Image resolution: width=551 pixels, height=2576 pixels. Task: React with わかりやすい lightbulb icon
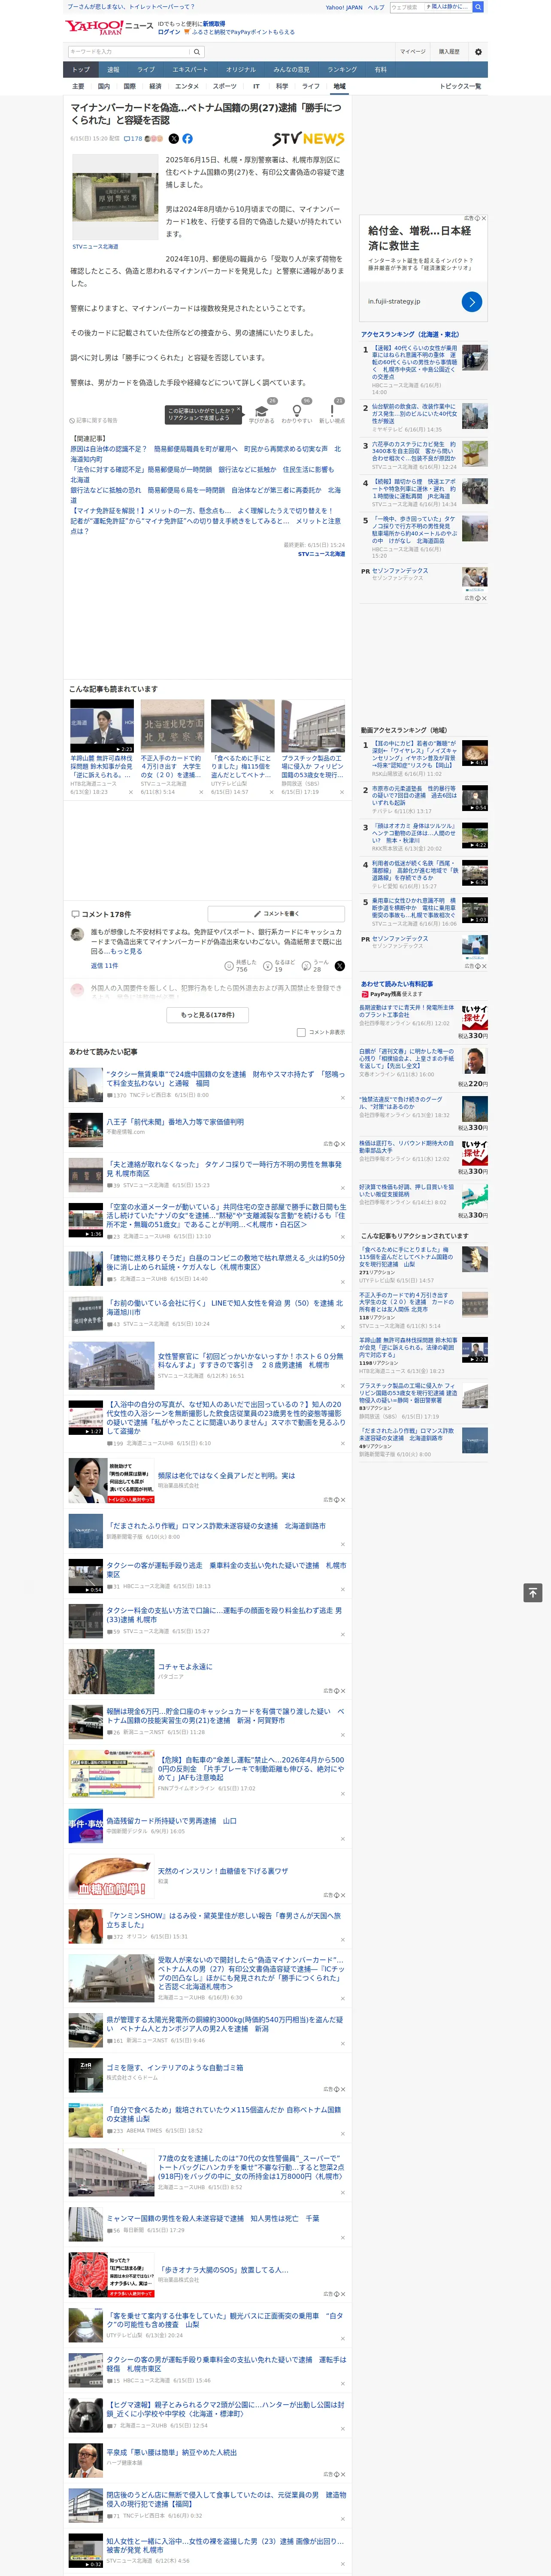tap(297, 411)
